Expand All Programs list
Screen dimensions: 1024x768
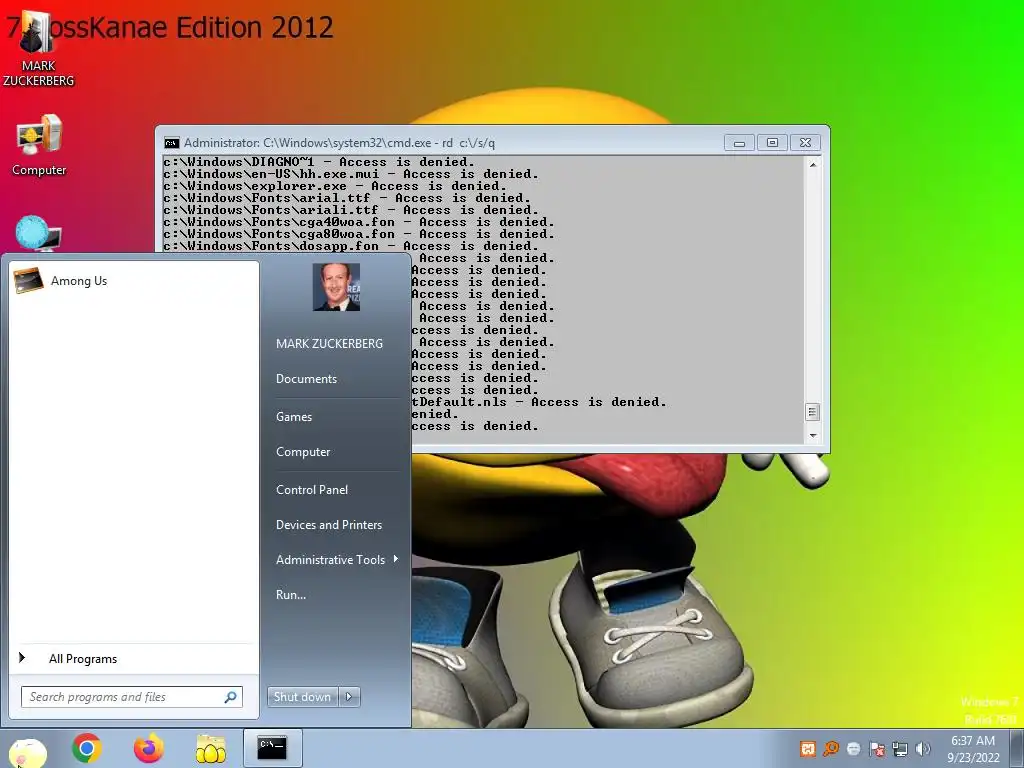coord(83,659)
